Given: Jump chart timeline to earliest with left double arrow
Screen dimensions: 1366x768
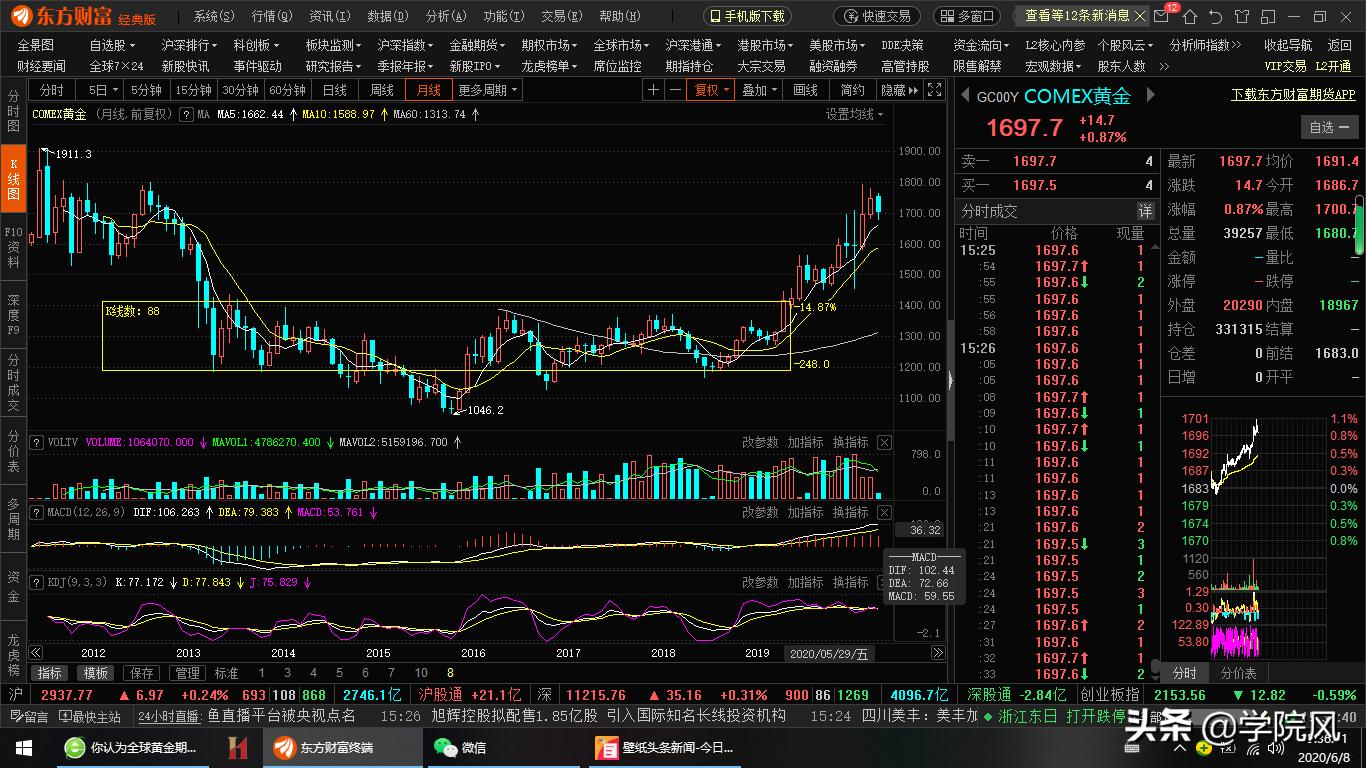Looking at the screenshot, I should click(36, 653).
